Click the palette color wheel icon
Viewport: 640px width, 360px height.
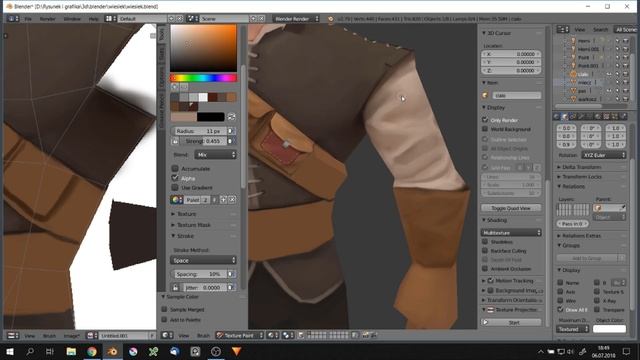[x=176, y=200]
